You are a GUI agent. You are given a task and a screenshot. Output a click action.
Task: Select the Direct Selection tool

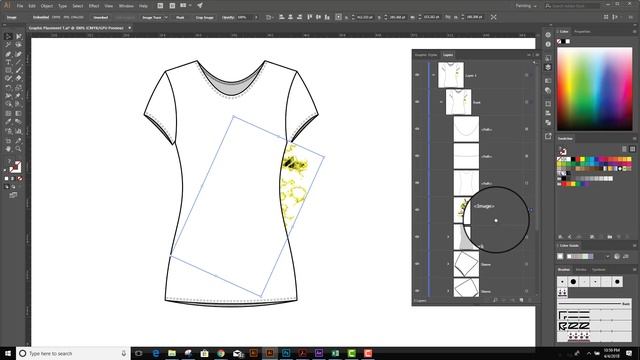(18, 37)
